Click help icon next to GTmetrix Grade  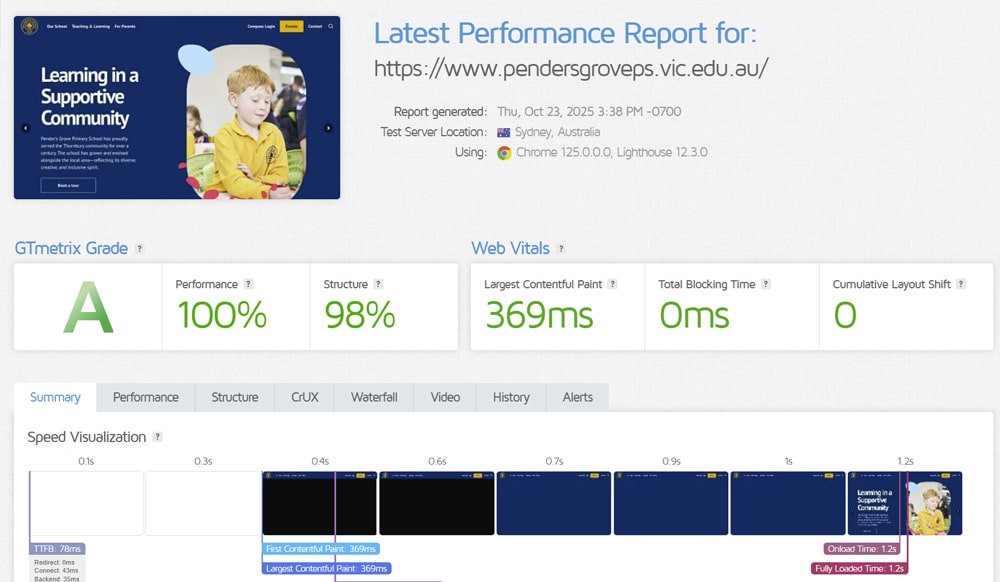(140, 249)
